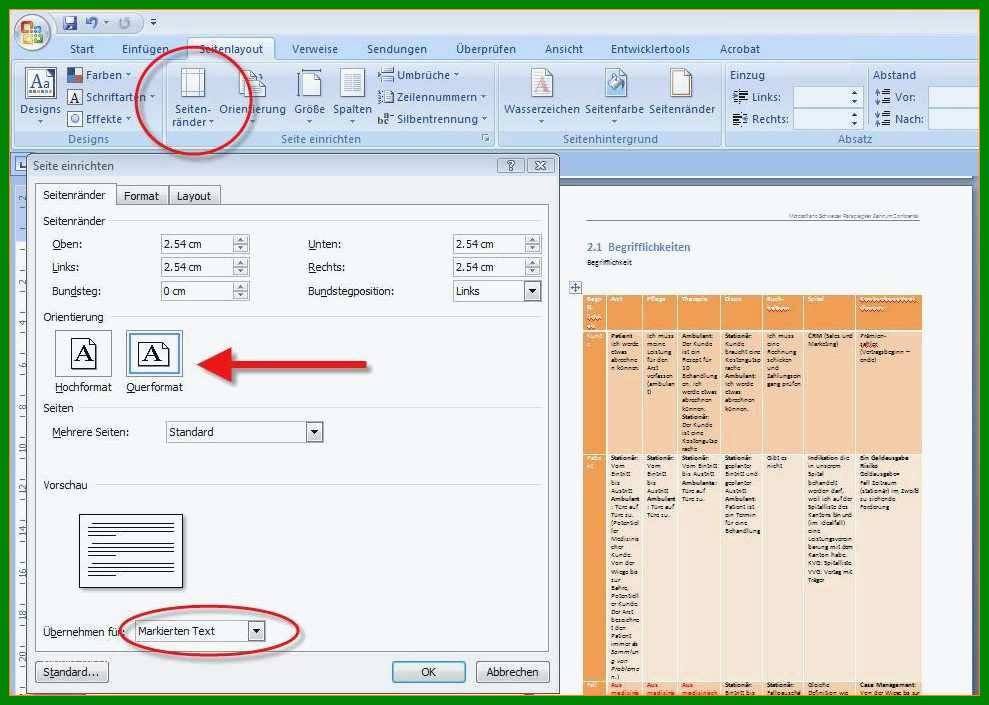Switch to the Start ribbon tab

tap(82, 49)
